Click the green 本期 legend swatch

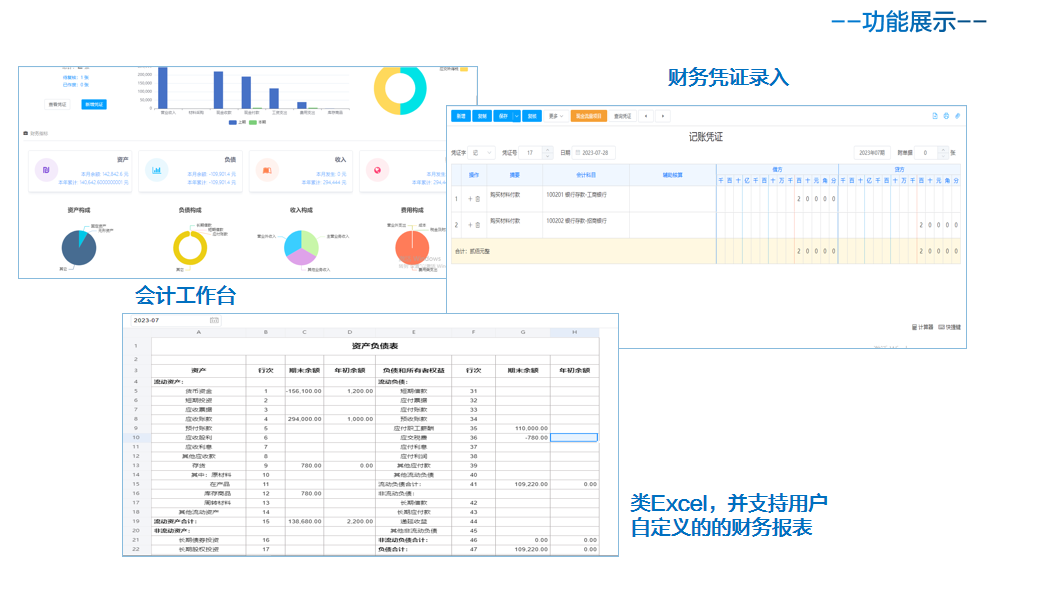point(252,122)
